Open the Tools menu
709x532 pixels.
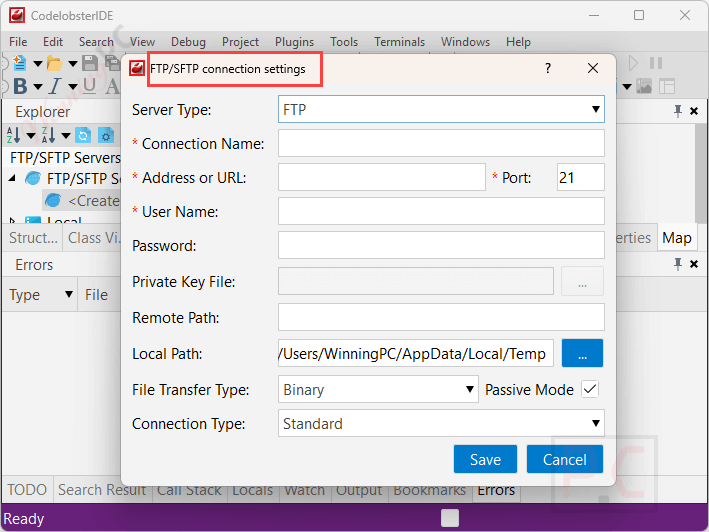(x=344, y=42)
